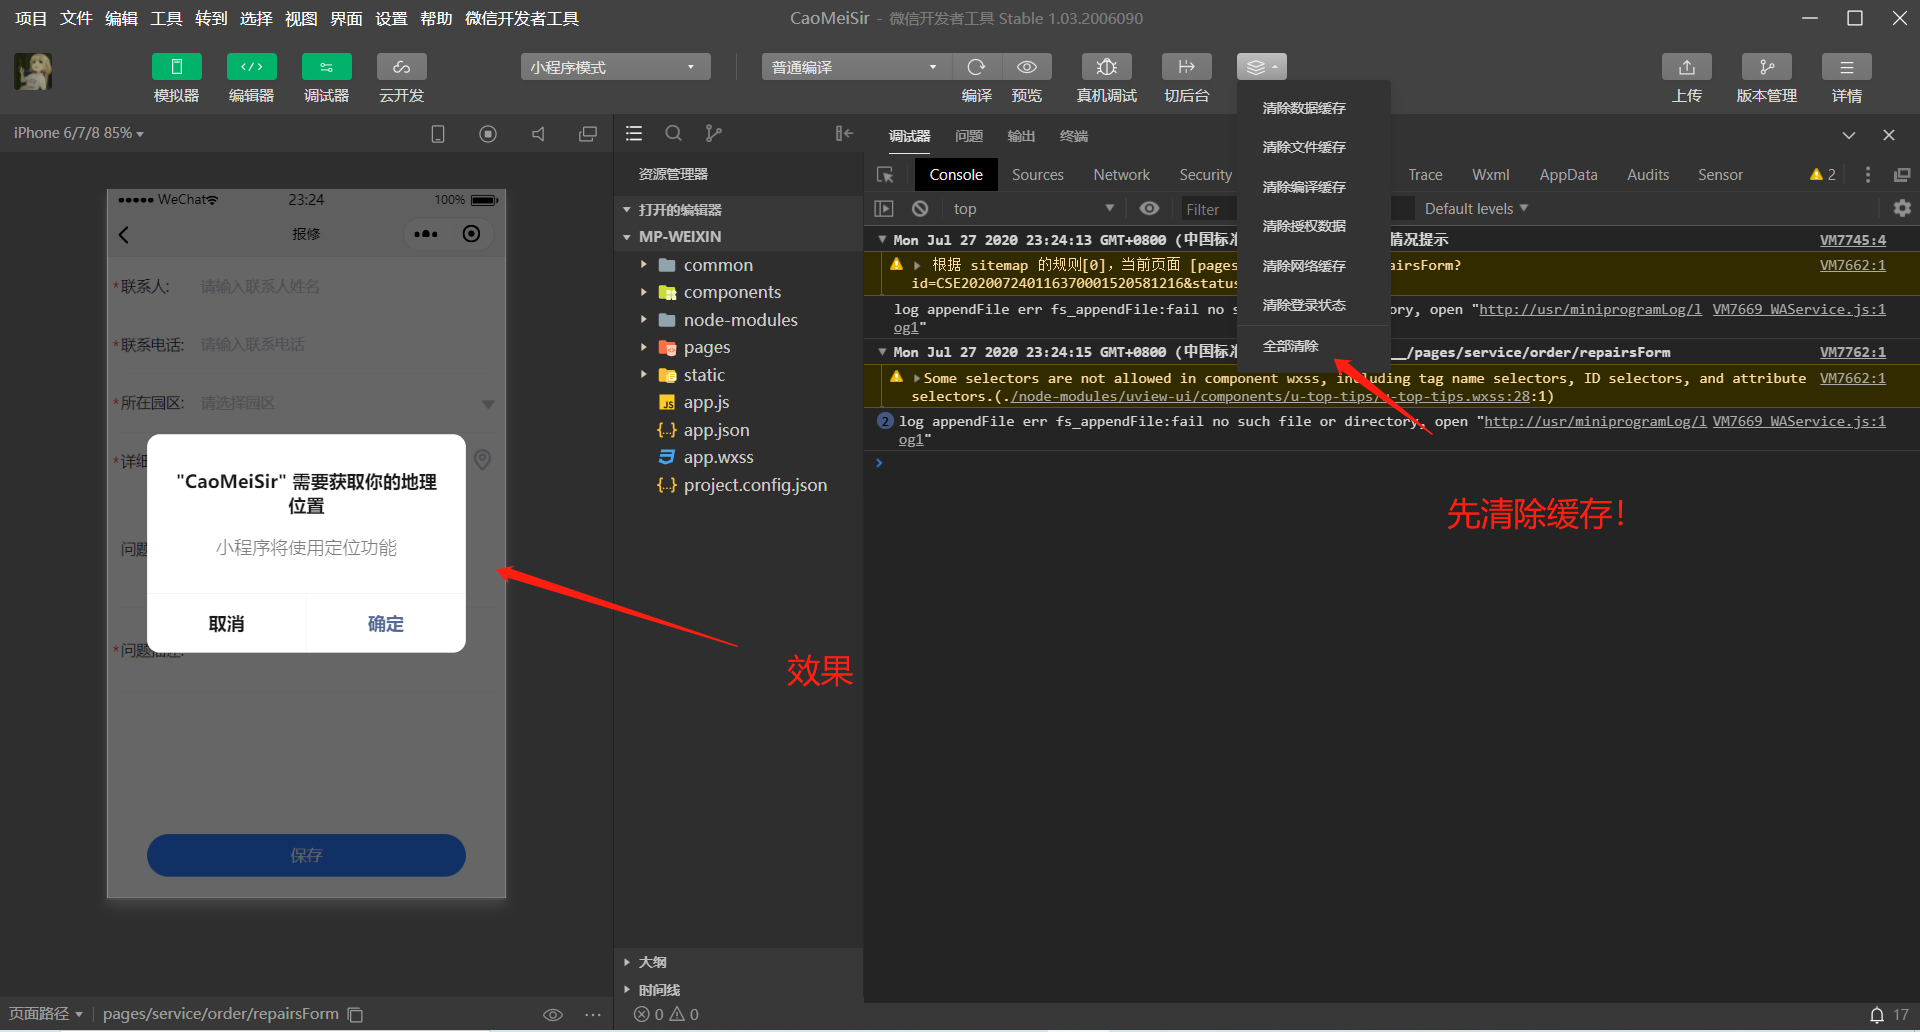Open the iPhone 6/7/8 device dropdown
This screenshot has width=1920, height=1032.
click(x=78, y=133)
